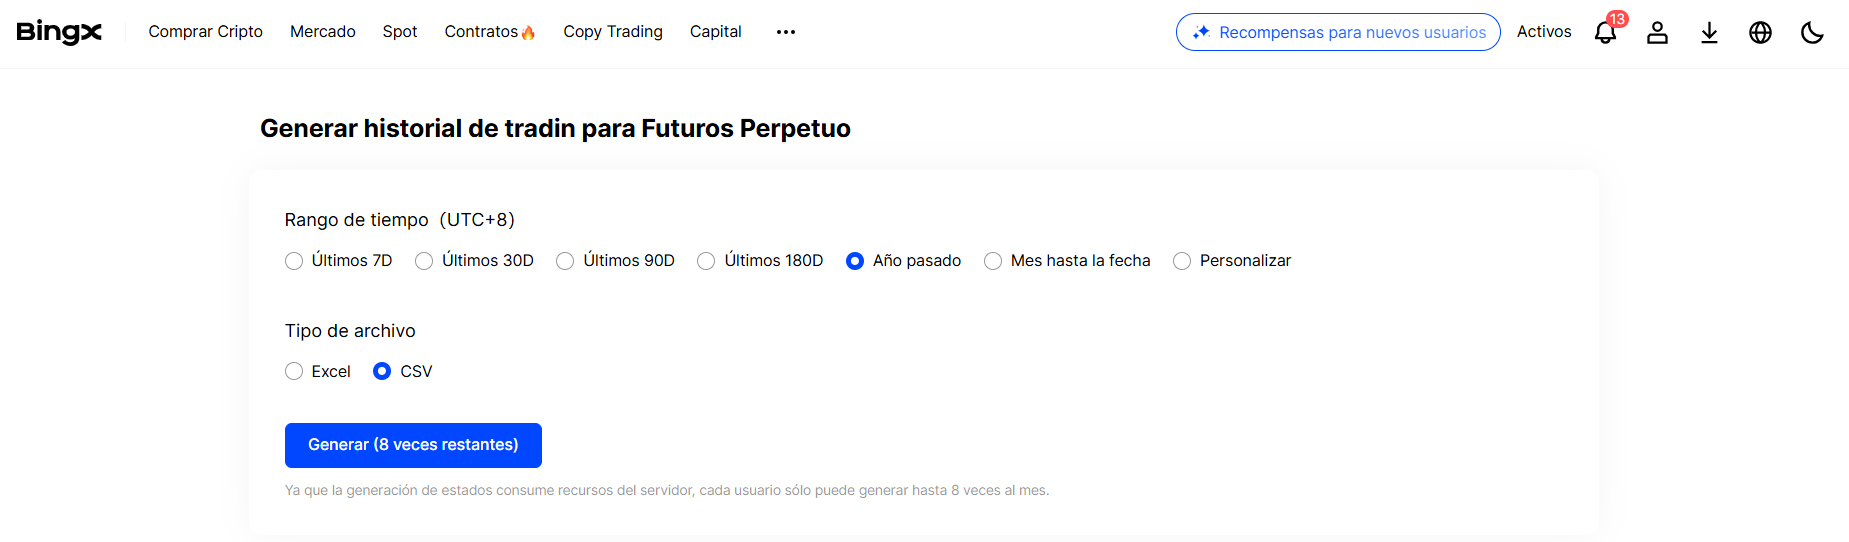This screenshot has height=542, width=1849.
Task: Open the user profile icon
Action: coord(1657,33)
